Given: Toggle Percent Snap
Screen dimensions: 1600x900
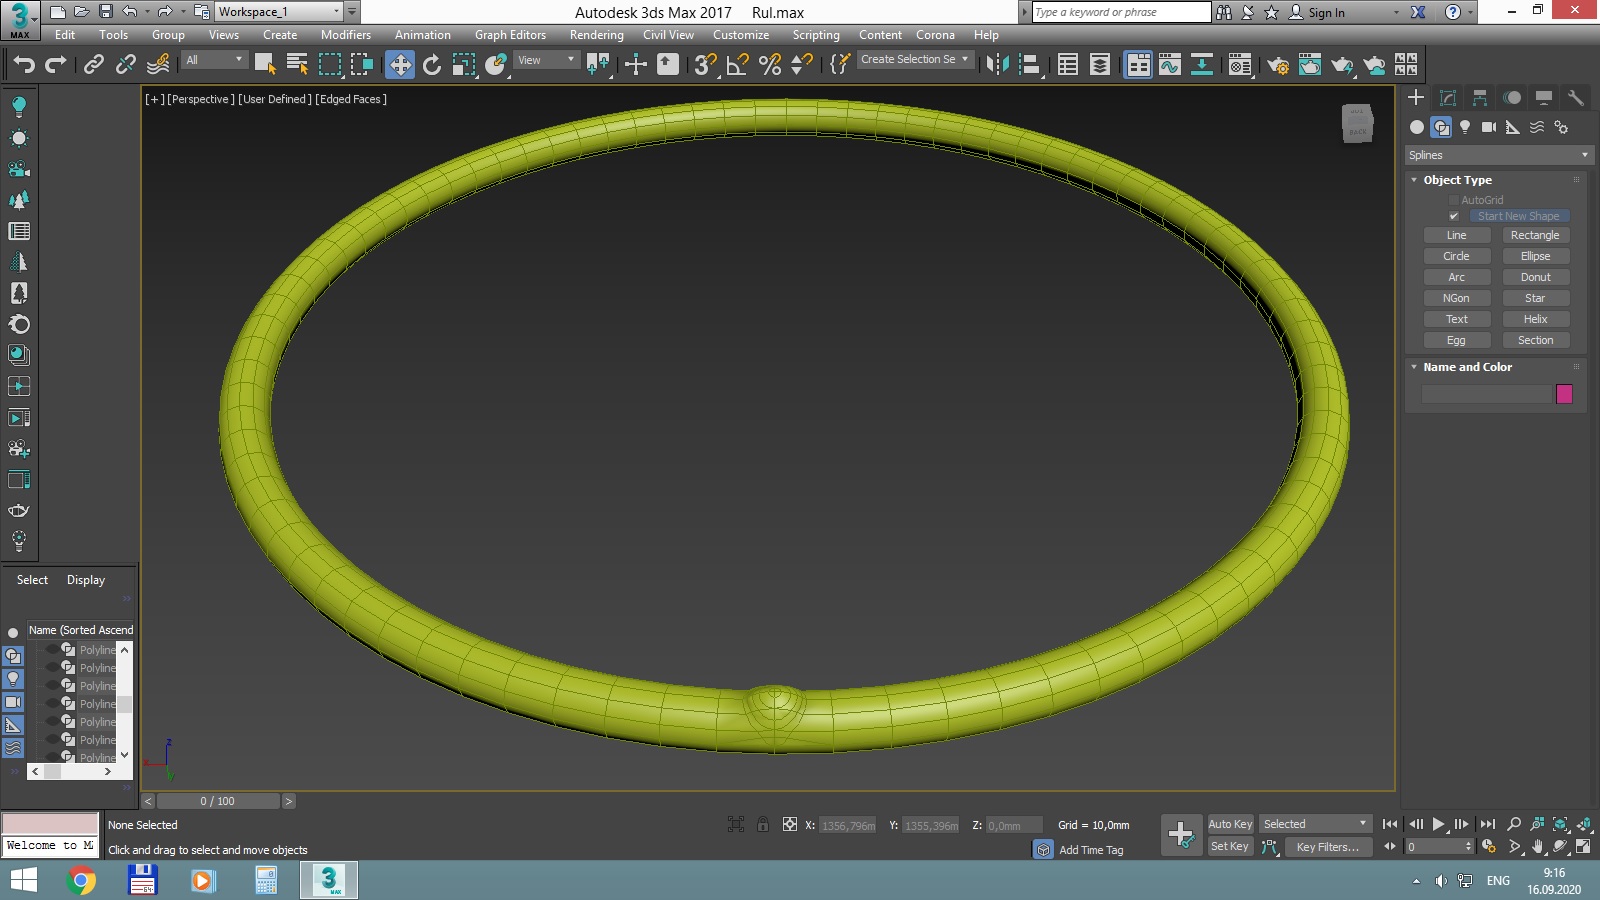Looking at the screenshot, I should [x=770, y=65].
